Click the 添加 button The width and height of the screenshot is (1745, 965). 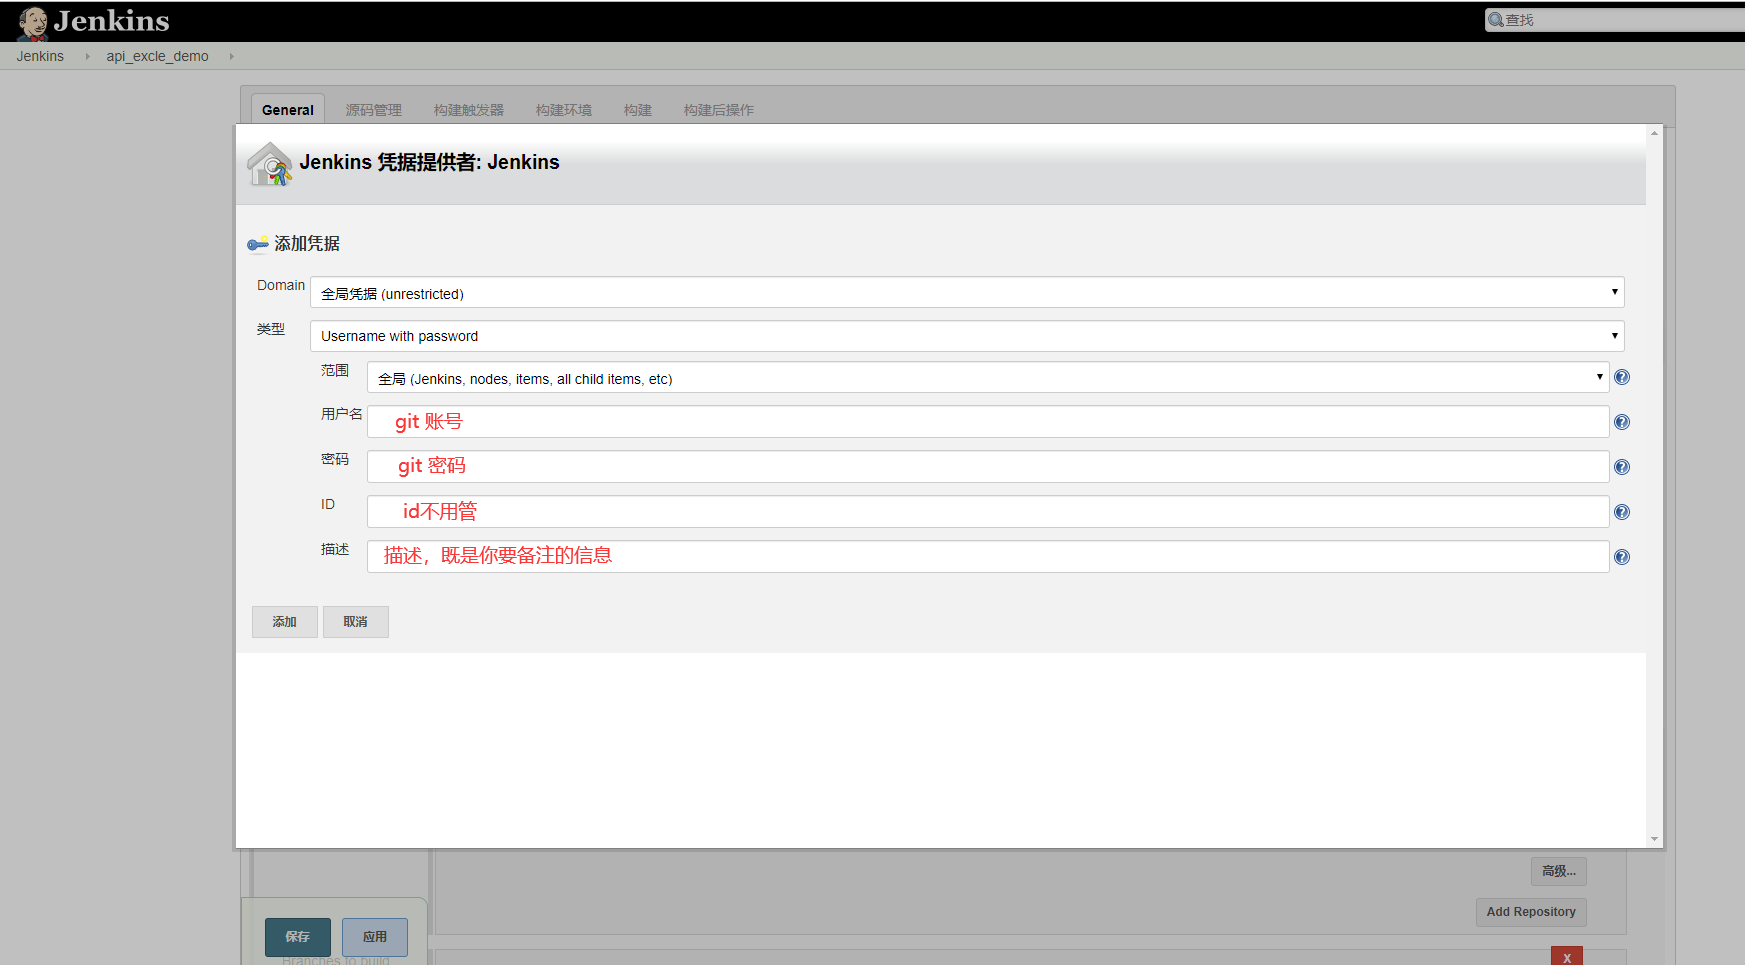285,622
